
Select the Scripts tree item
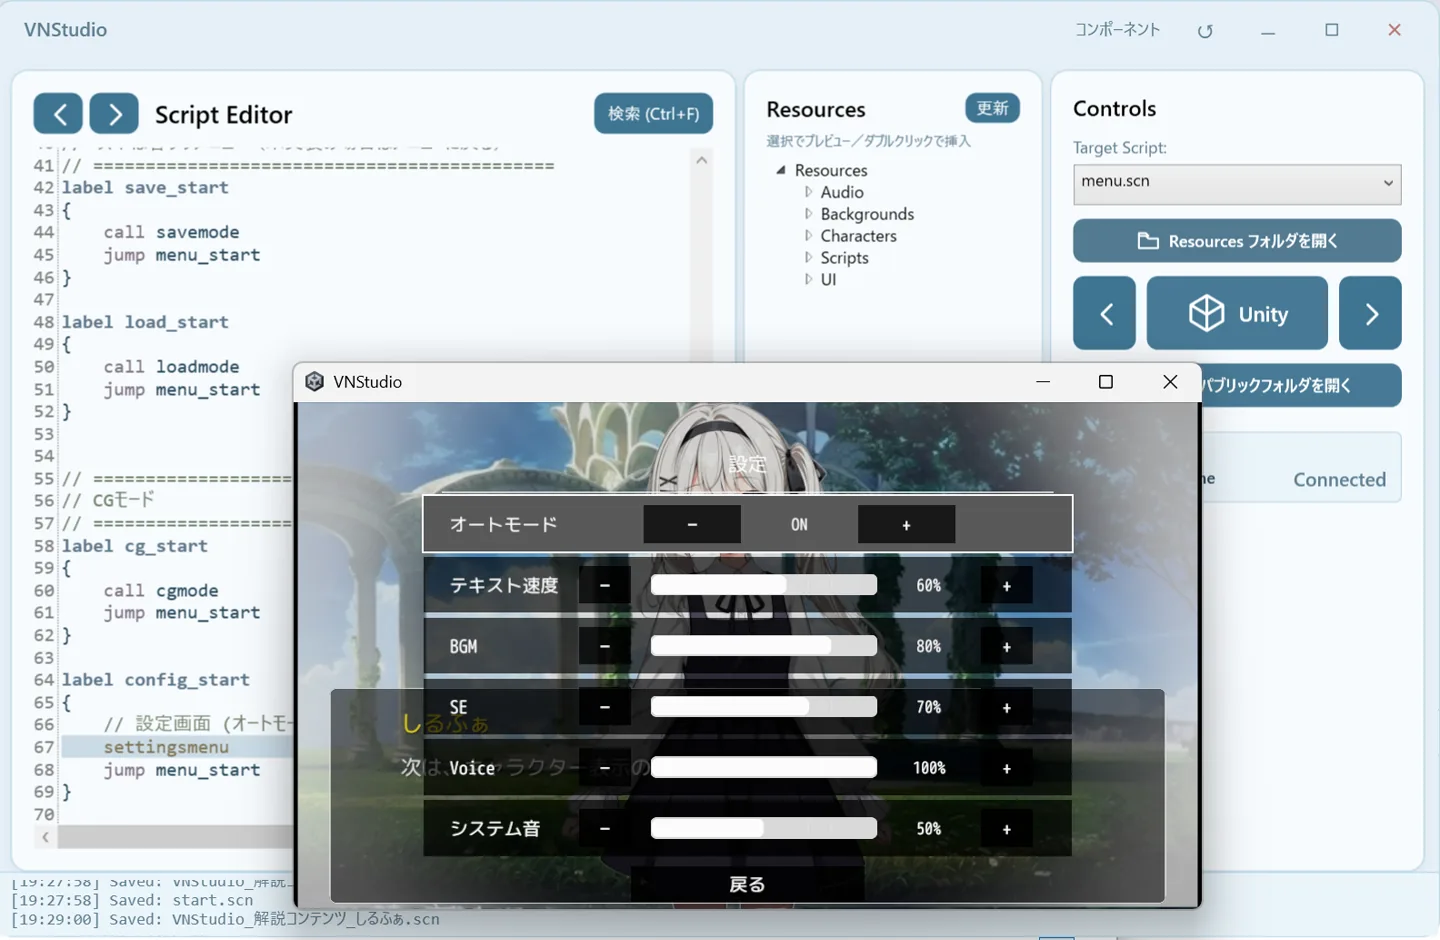[x=844, y=258]
